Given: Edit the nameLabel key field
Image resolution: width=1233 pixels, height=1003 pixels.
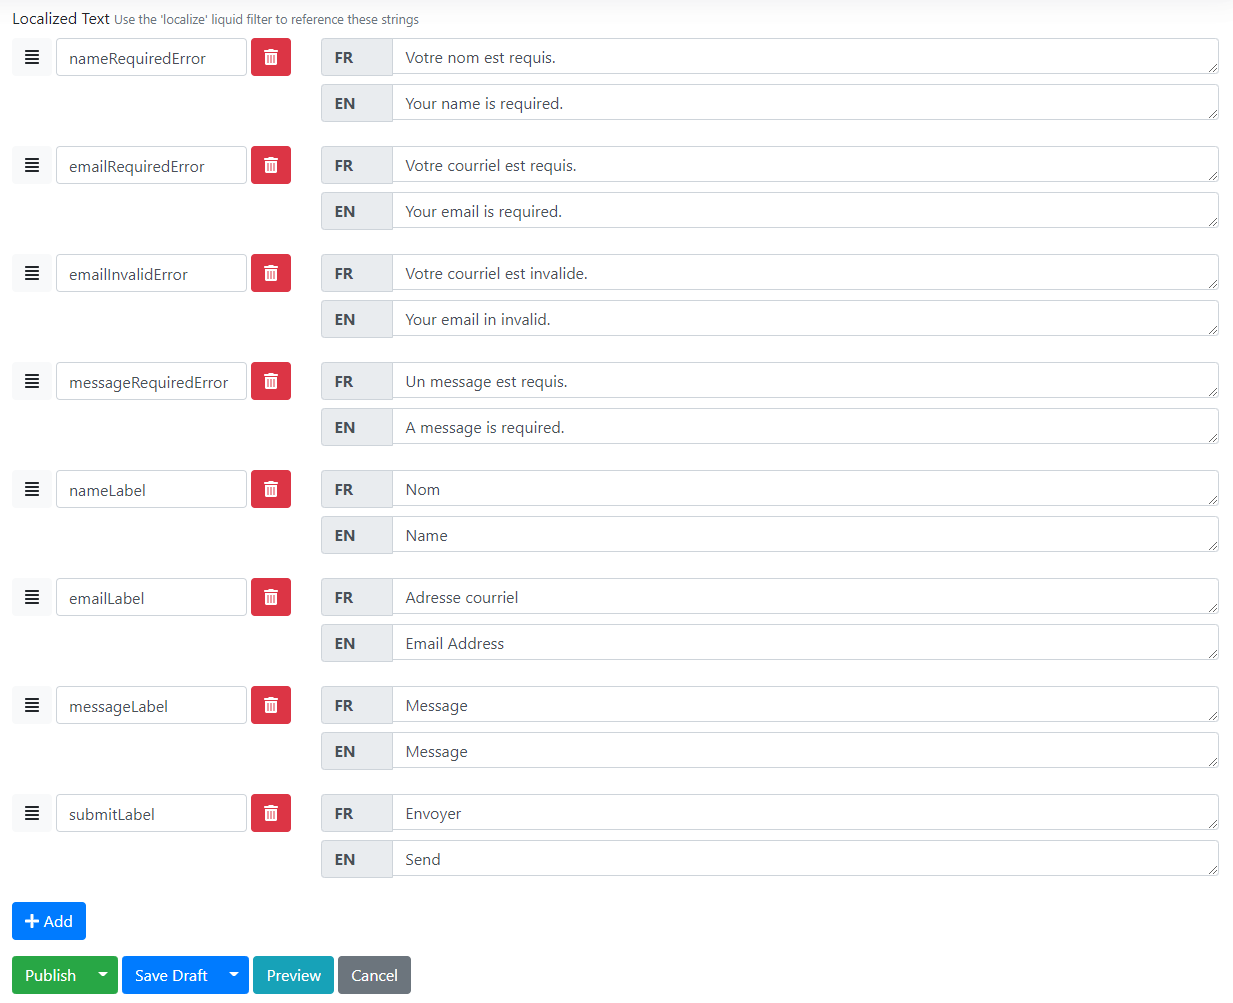Looking at the screenshot, I should (151, 489).
